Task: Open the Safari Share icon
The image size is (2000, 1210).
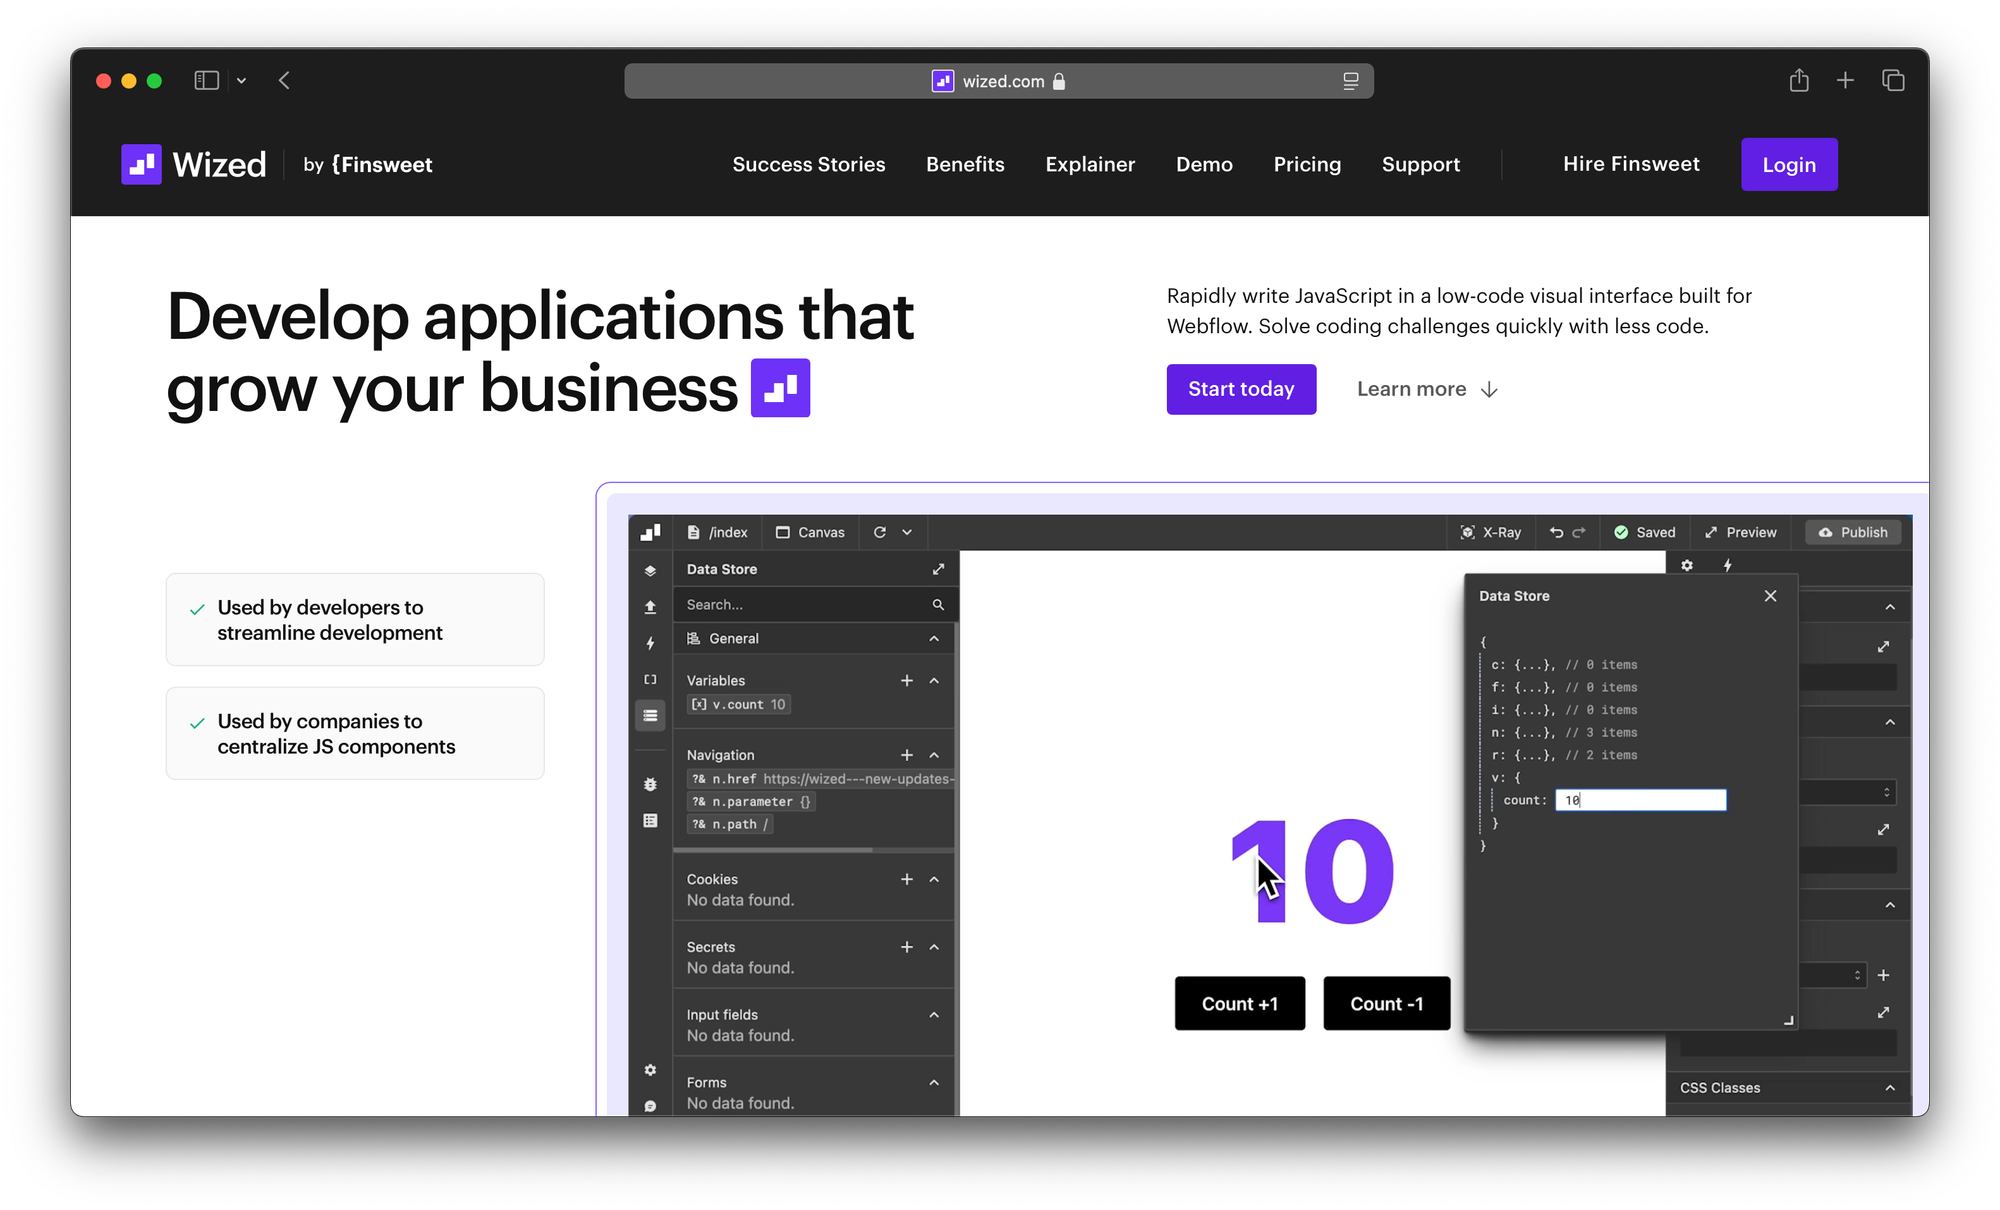Action: click(x=1799, y=80)
